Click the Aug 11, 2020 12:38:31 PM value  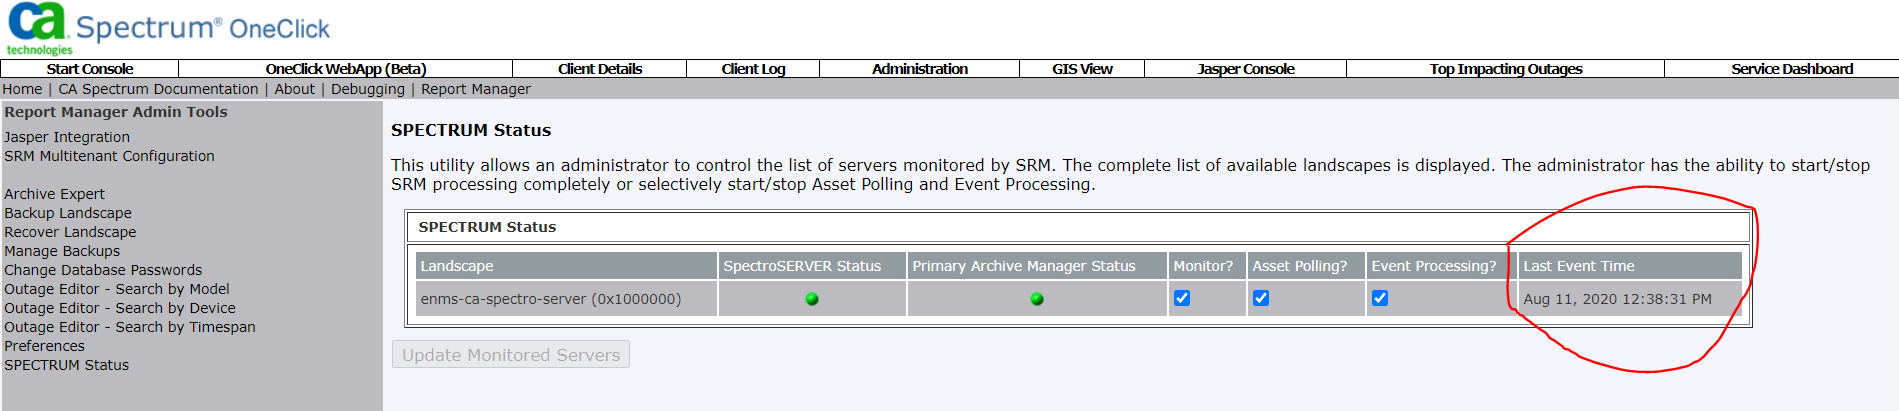(1617, 299)
